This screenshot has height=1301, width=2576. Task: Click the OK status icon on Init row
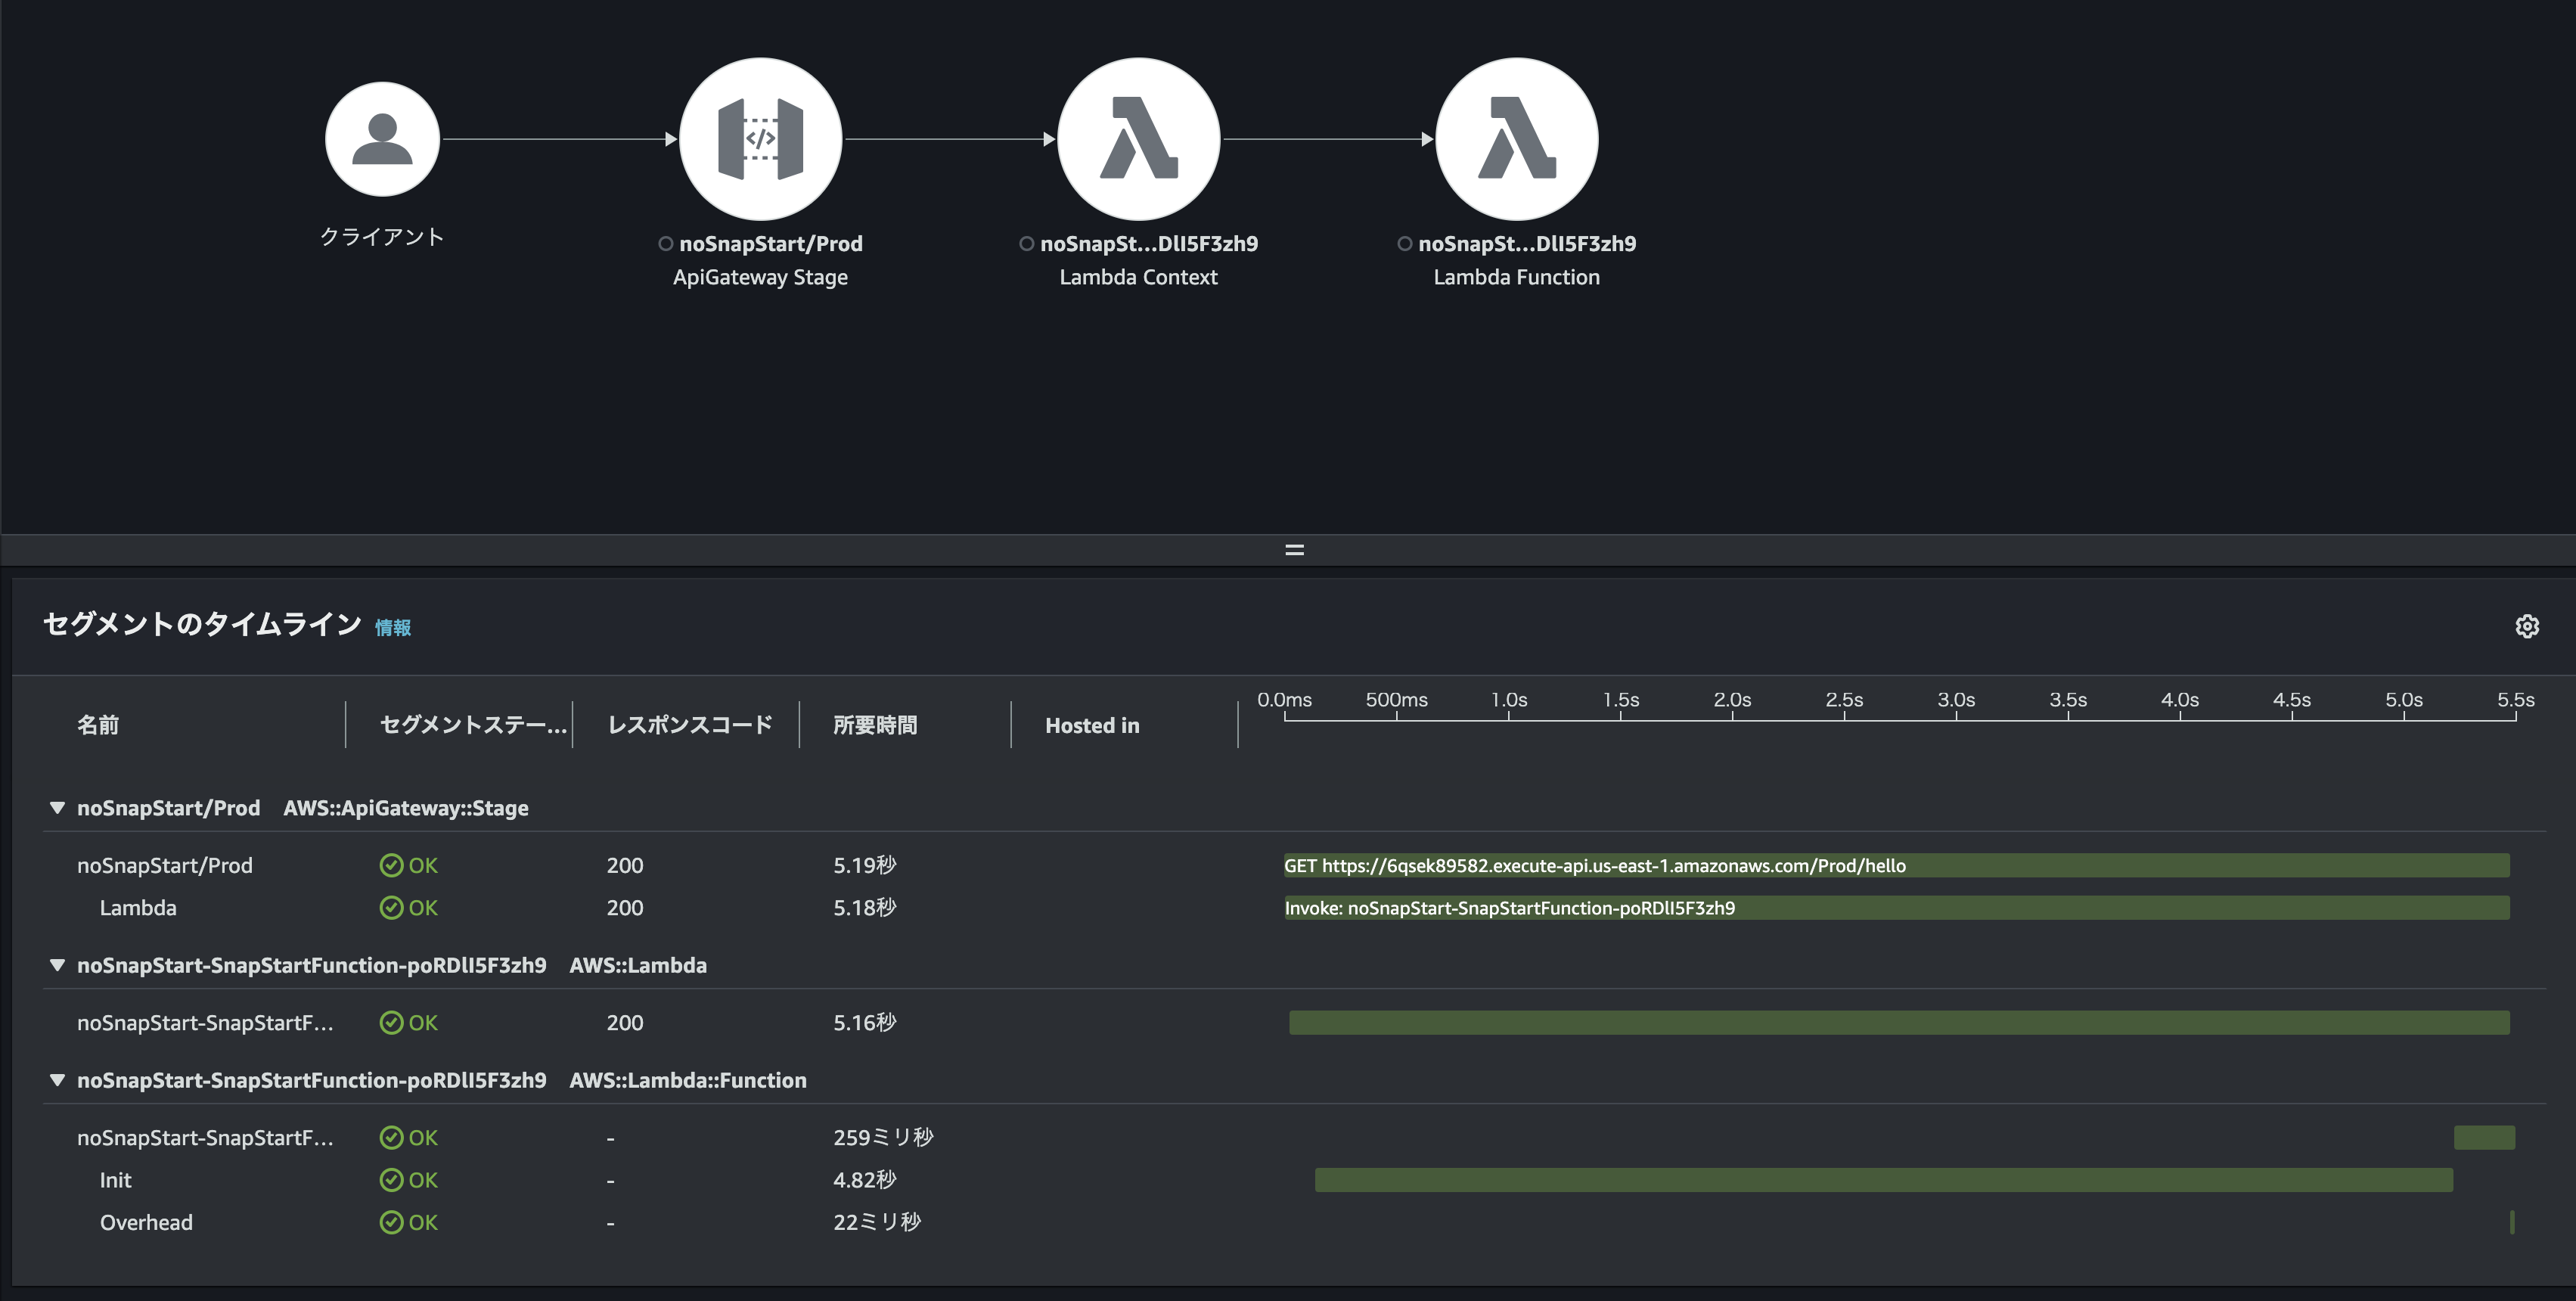[x=391, y=1180]
